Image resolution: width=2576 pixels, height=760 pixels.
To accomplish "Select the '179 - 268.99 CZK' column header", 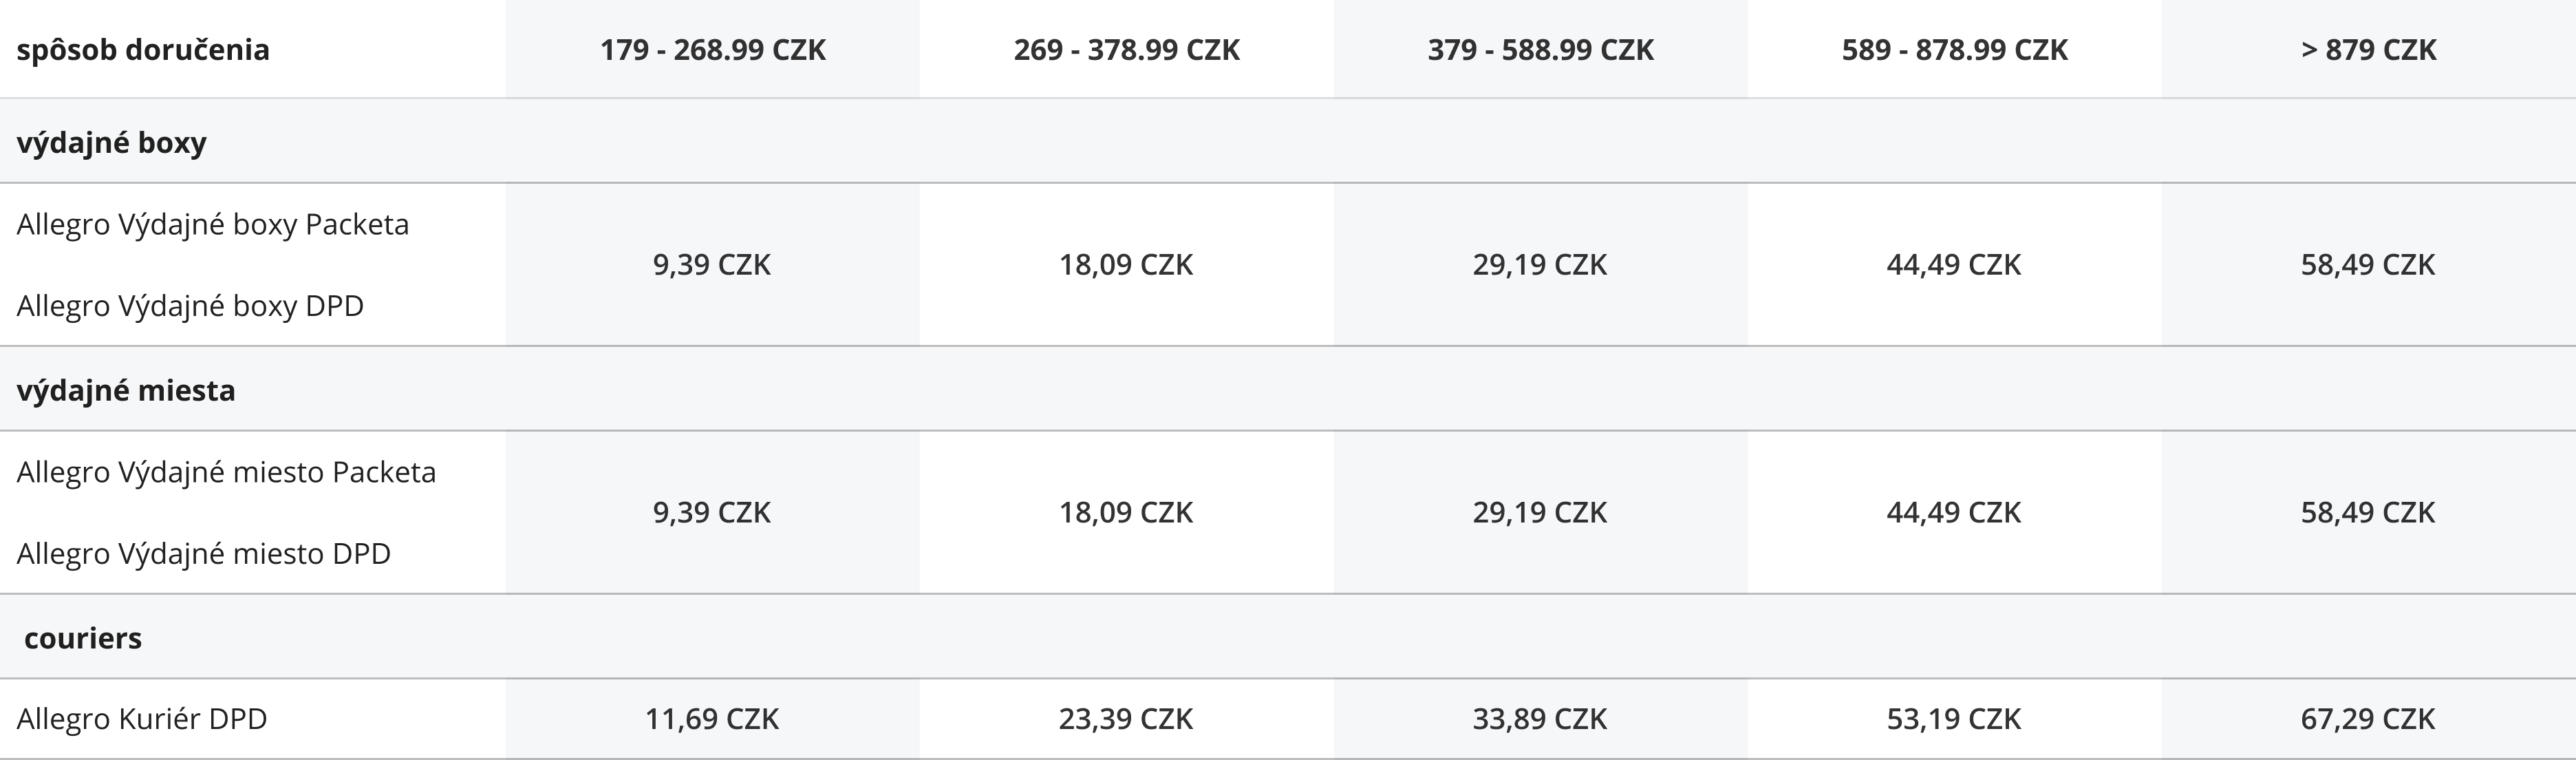I will click(x=712, y=49).
